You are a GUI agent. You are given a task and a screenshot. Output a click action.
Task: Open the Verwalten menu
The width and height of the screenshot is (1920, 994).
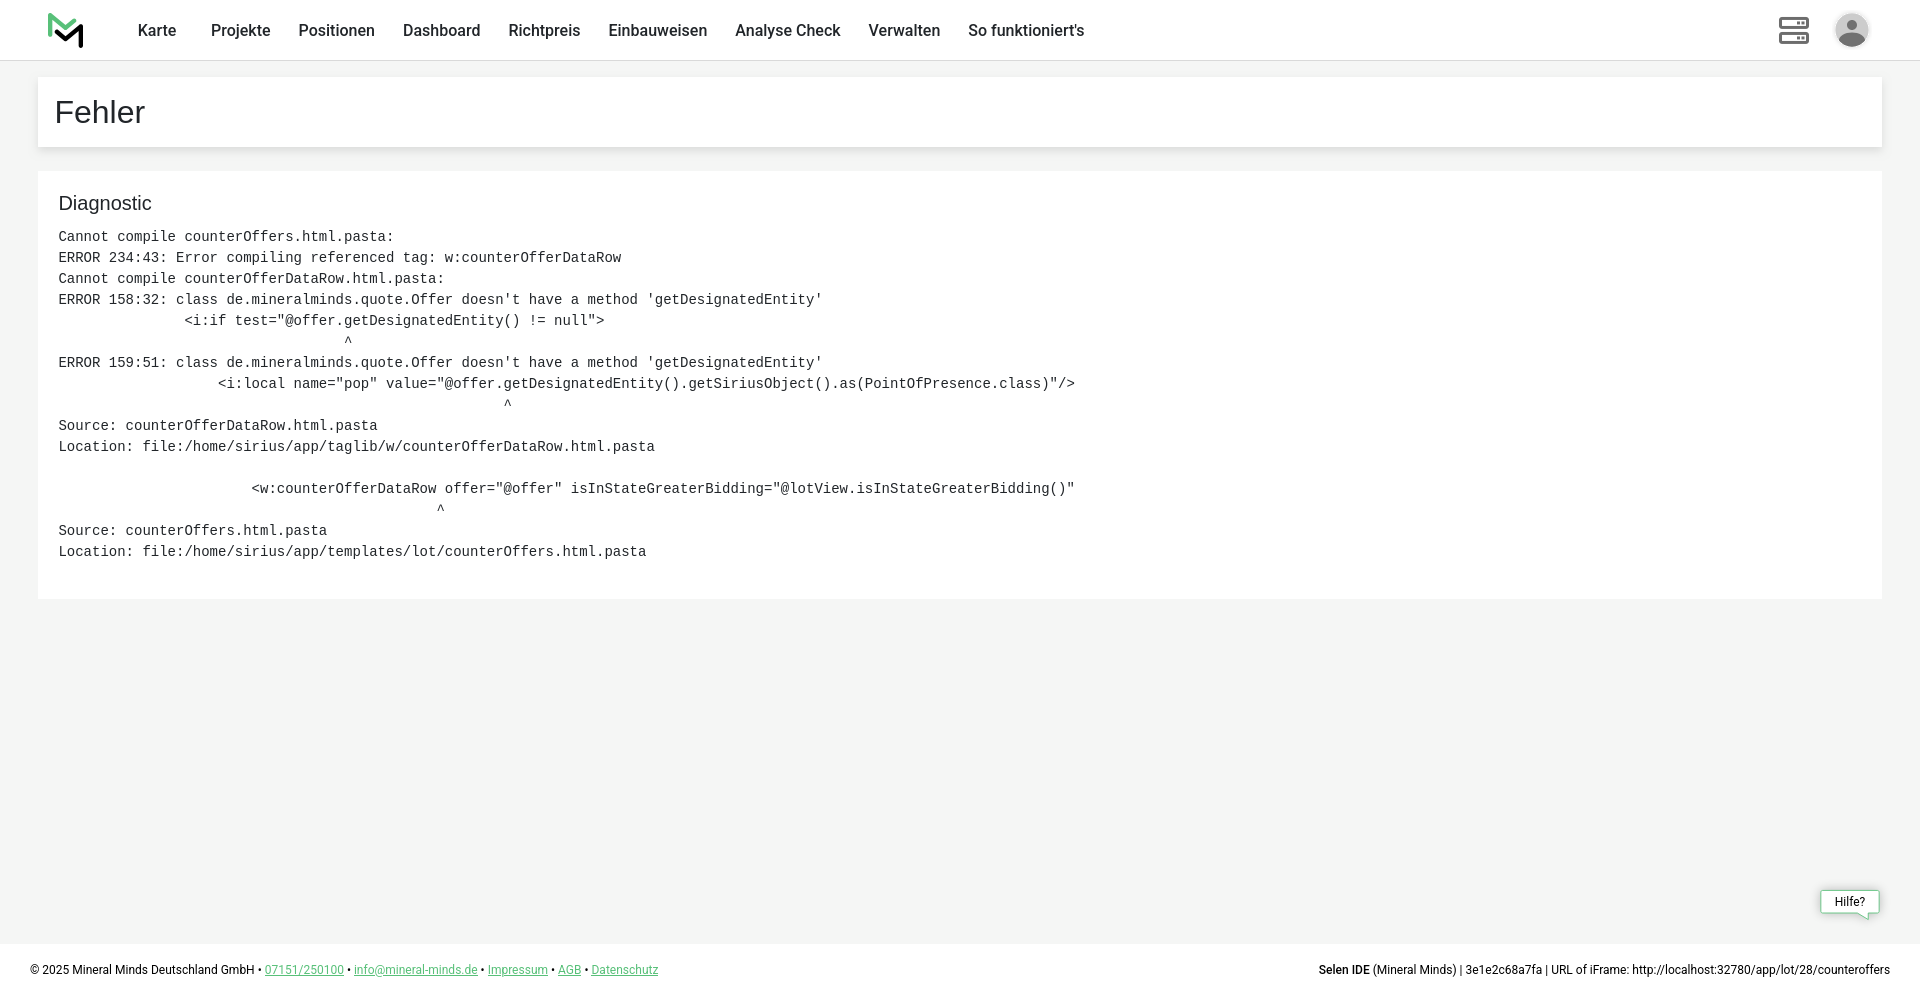904,31
